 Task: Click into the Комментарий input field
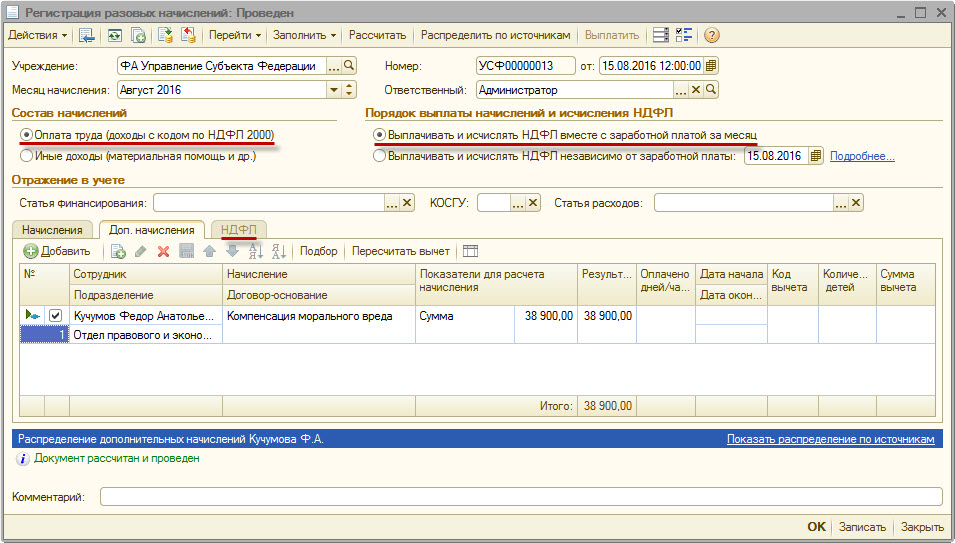tap(520, 497)
